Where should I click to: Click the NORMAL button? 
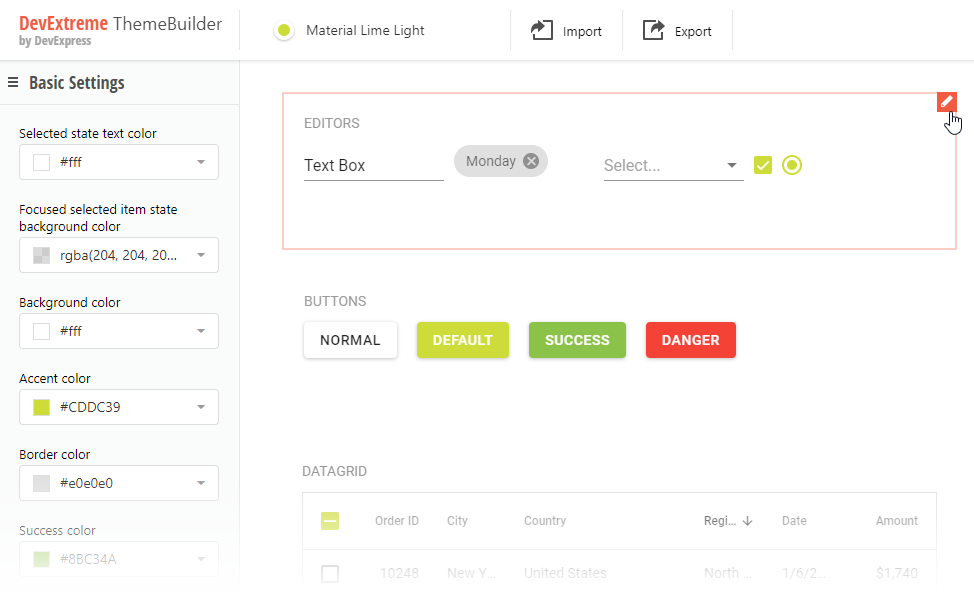(350, 340)
